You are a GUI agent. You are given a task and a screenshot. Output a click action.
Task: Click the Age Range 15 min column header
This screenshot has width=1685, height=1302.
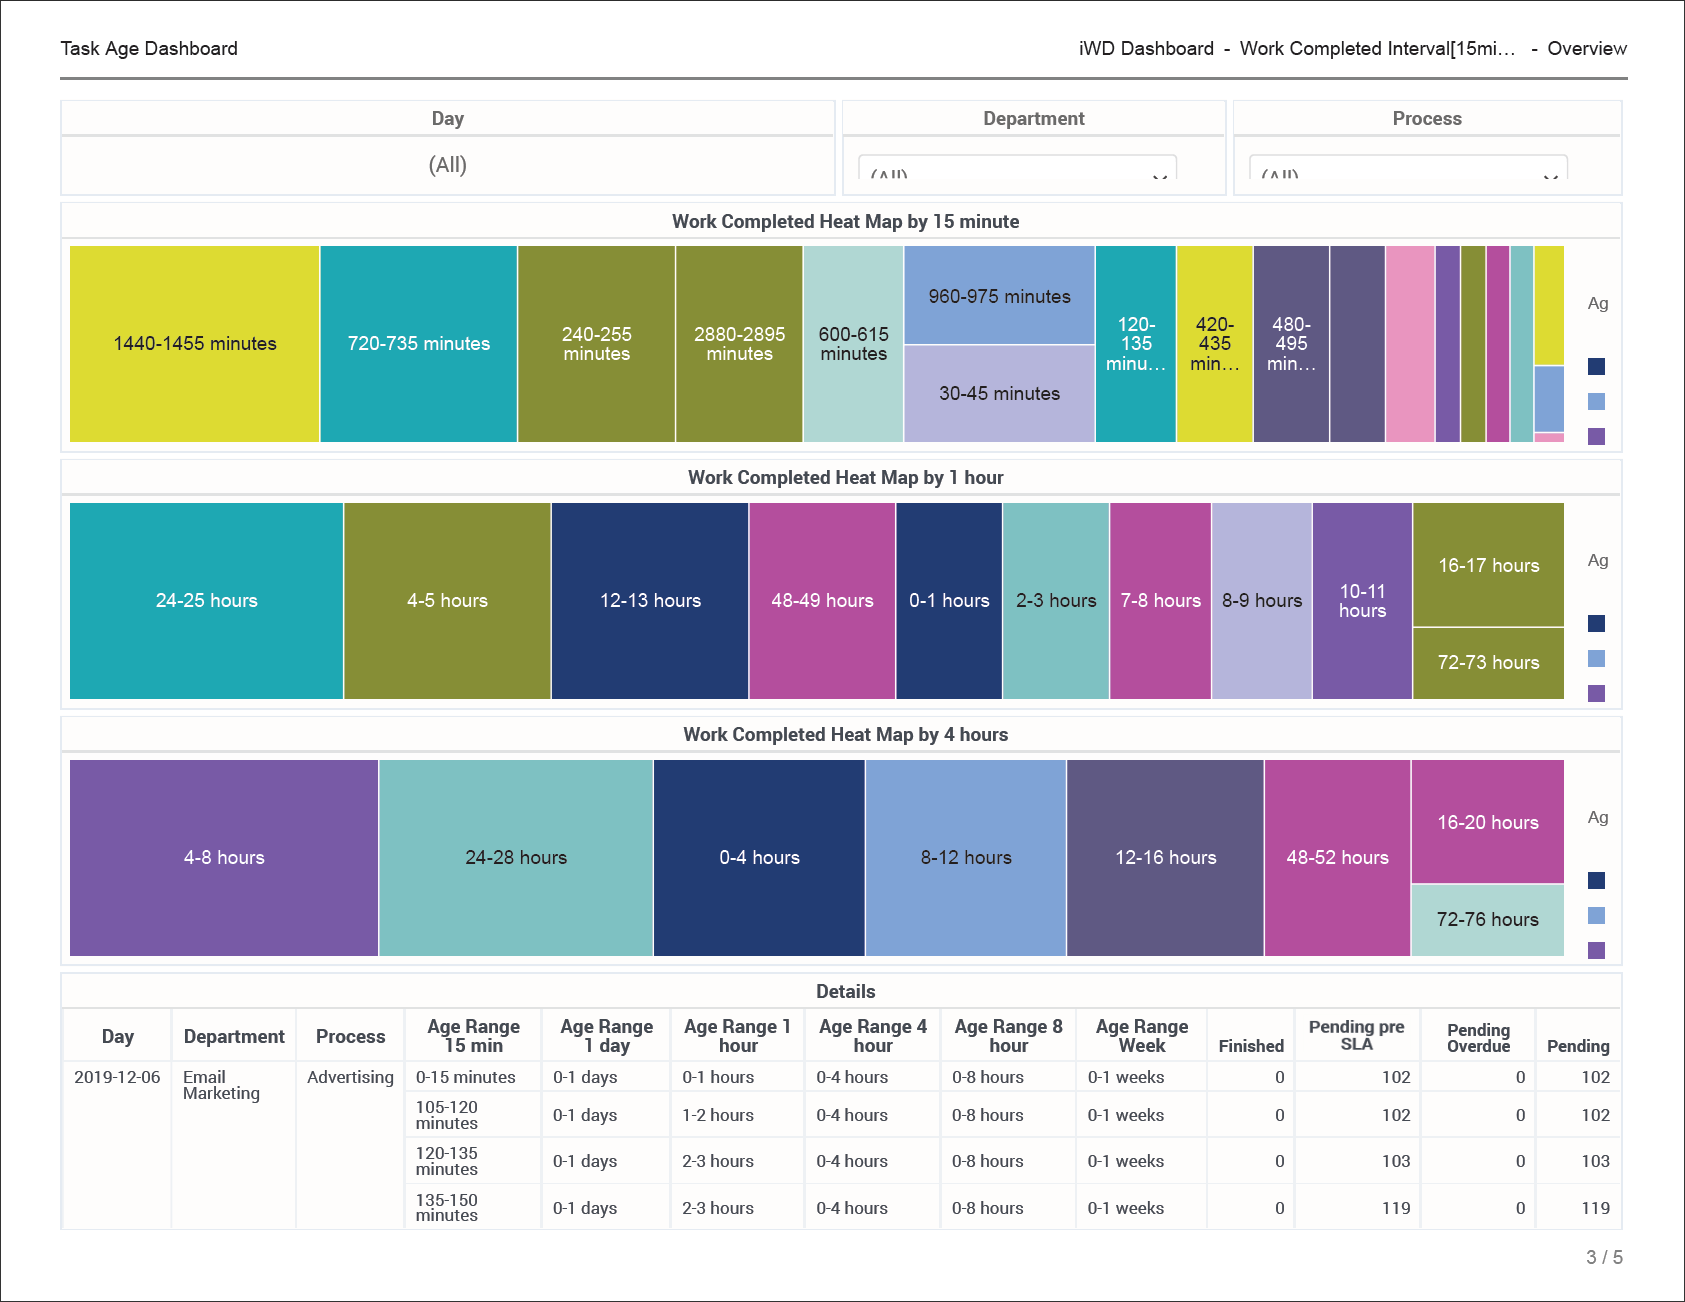click(x=473, y=1036)
